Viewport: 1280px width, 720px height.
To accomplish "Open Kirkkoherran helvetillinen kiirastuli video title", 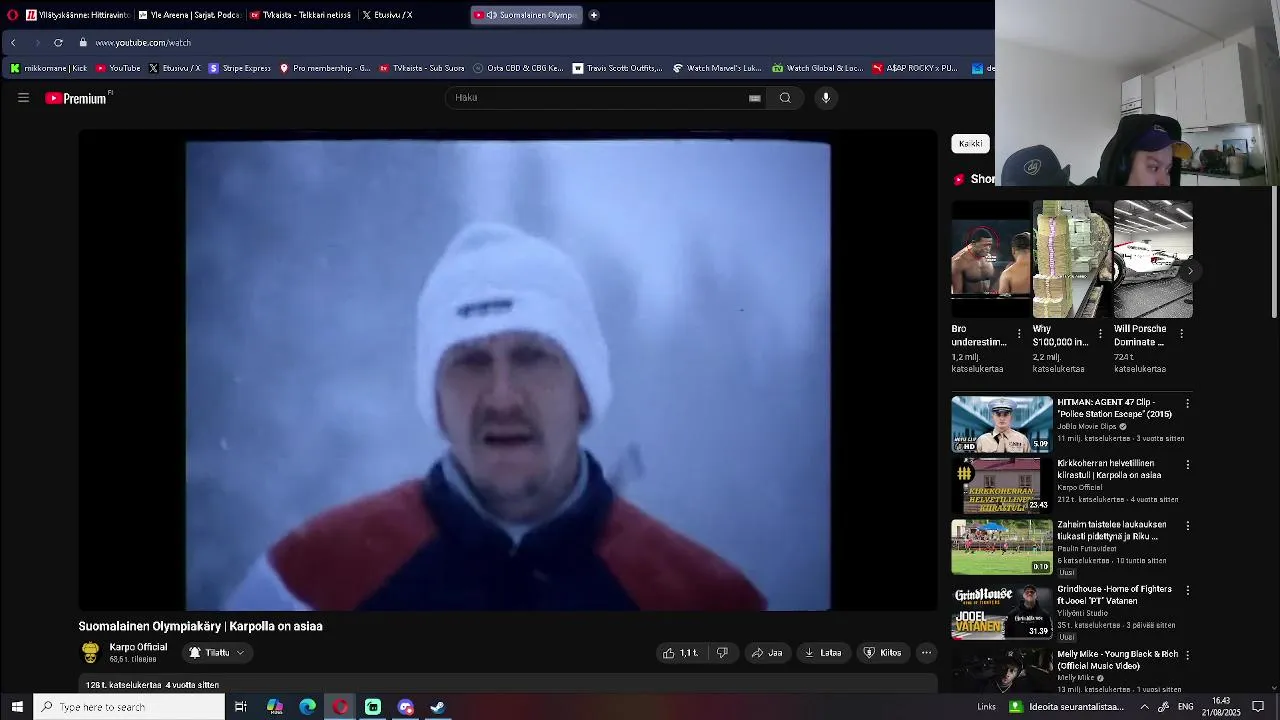I will pos(1109,469).
